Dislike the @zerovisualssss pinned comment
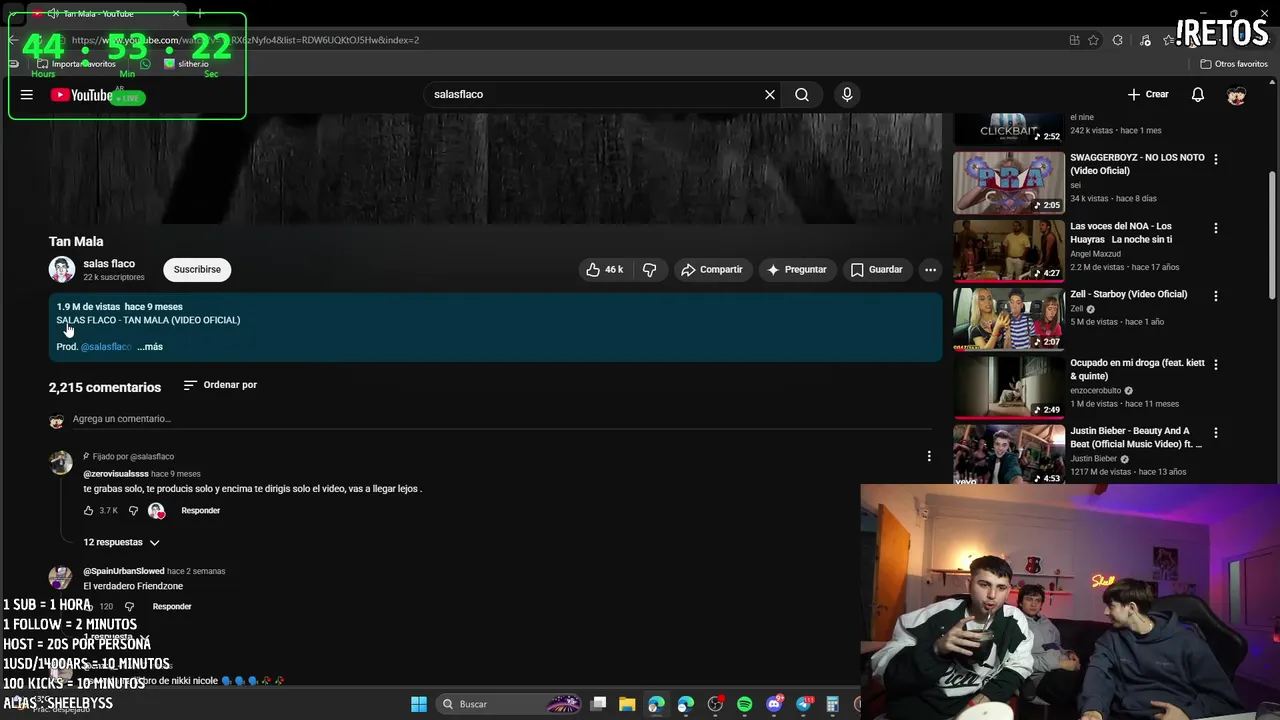Screen dimensions: 1280x720 pos(133,510)
